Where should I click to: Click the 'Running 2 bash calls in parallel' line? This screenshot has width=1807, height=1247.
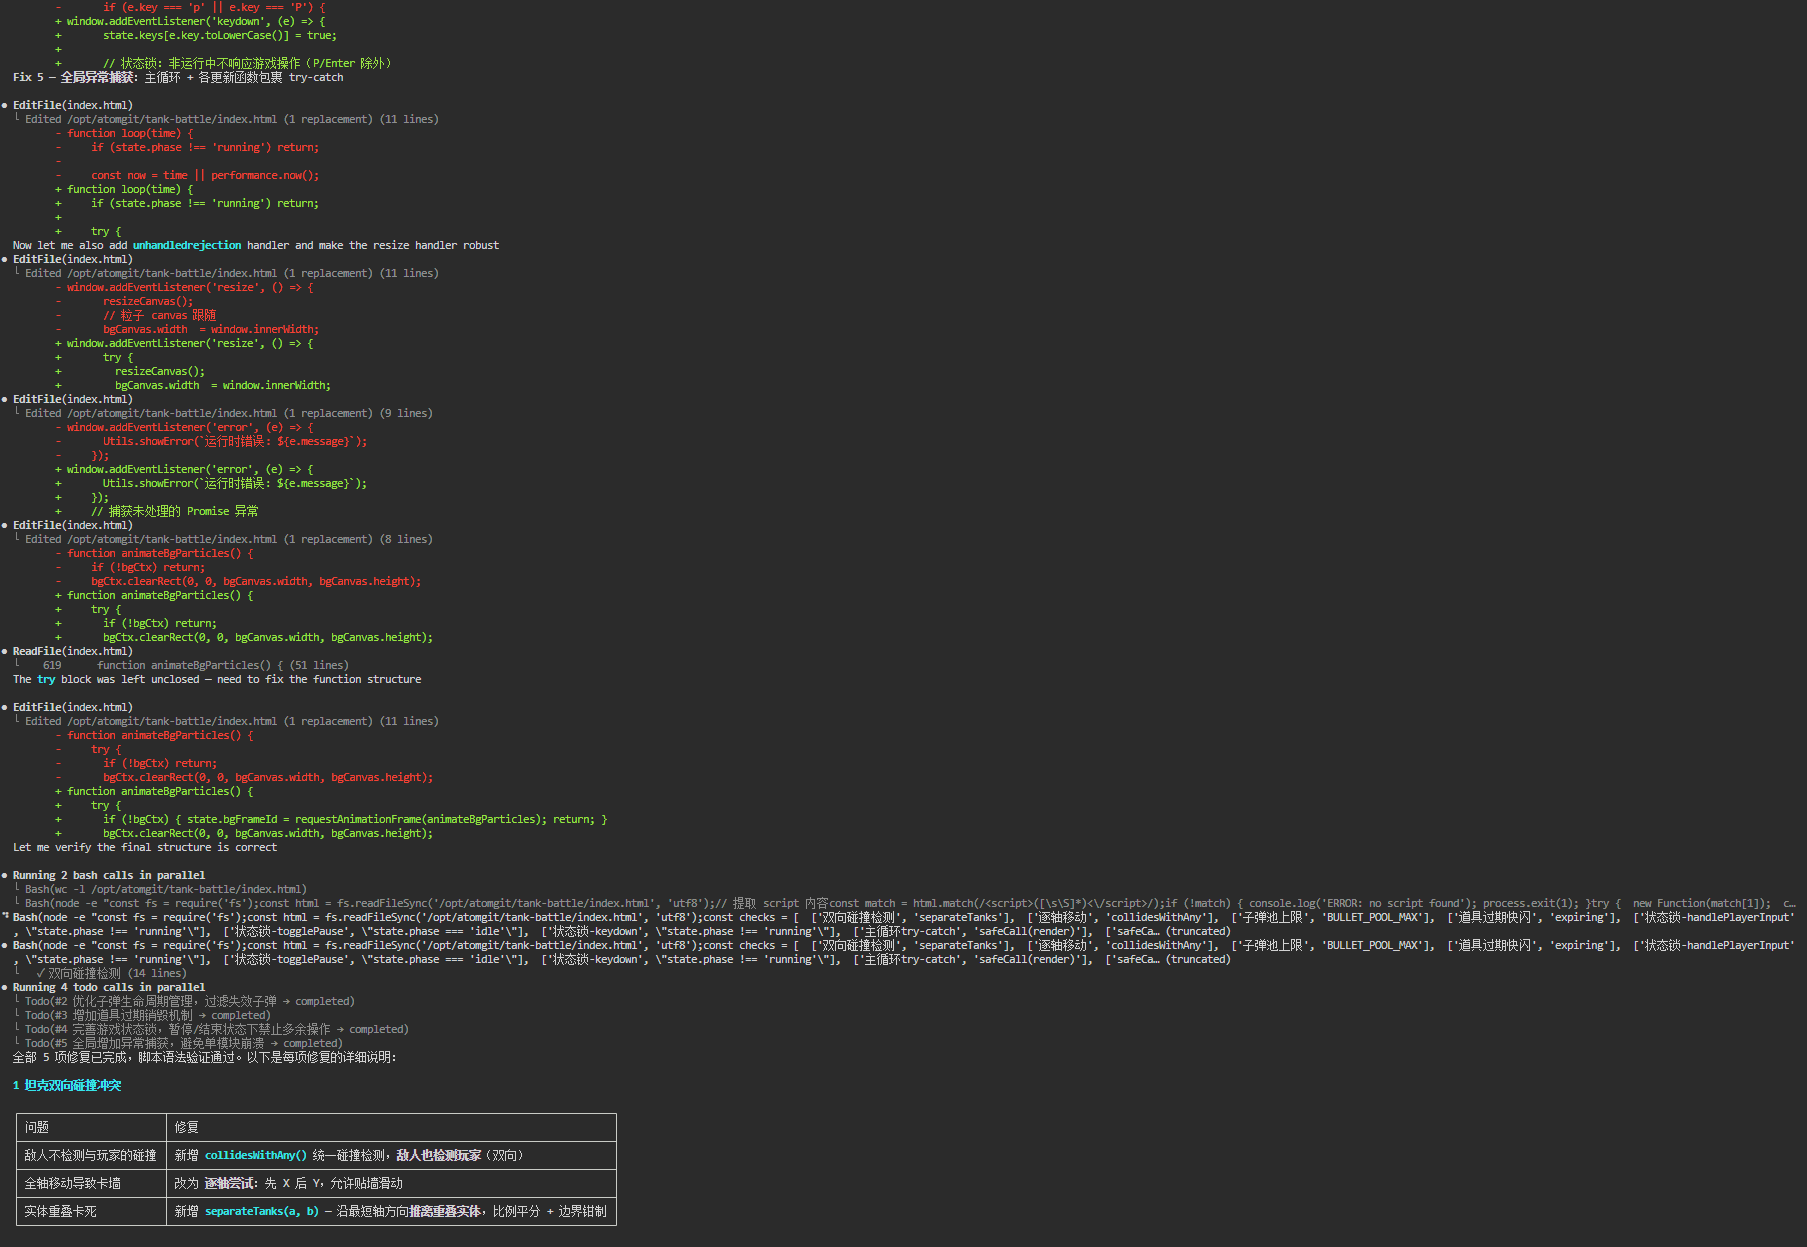pos(109,875)
